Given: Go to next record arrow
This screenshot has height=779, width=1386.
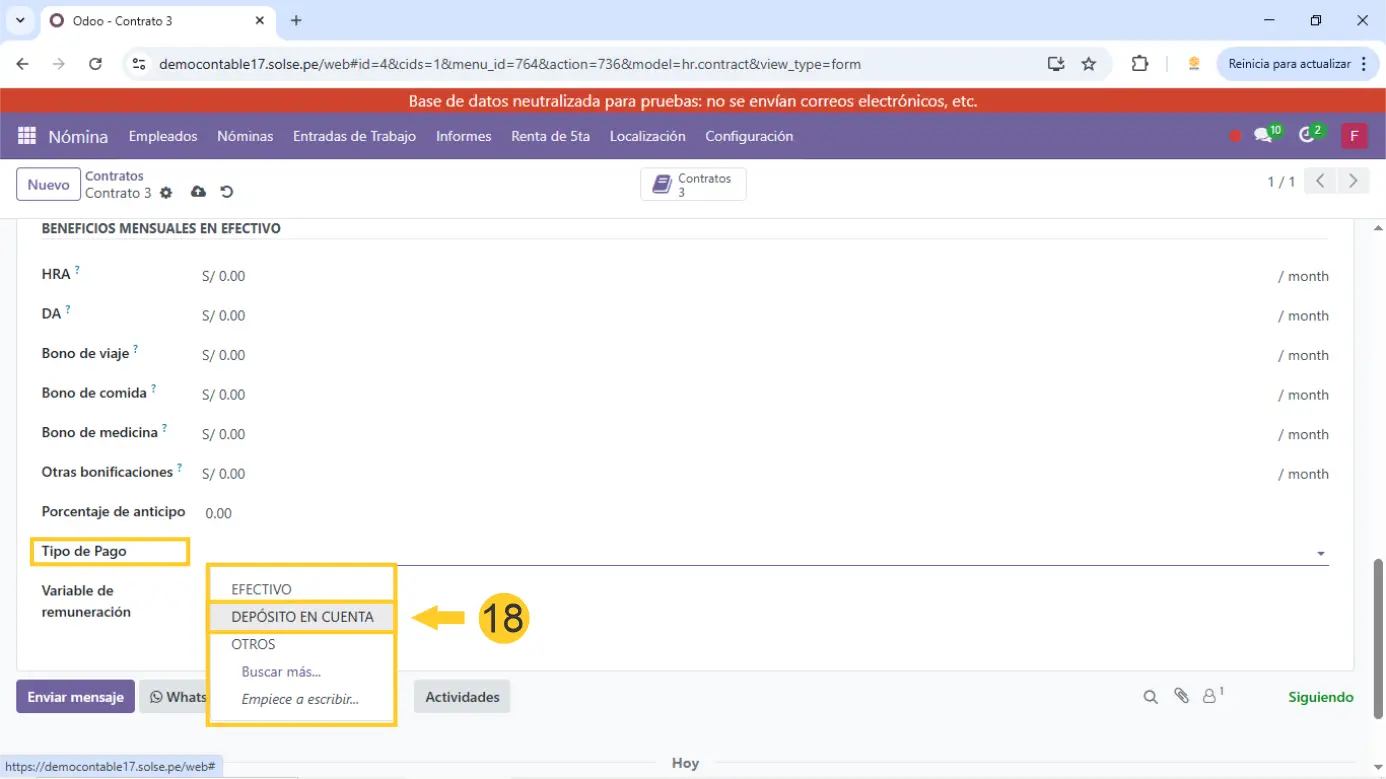Looking at the screenshot, I should click(x=1353, y=181).
